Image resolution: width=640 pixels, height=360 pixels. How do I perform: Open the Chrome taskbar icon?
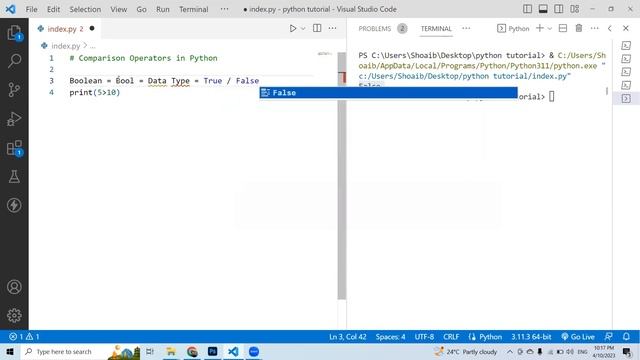[192, 351]
